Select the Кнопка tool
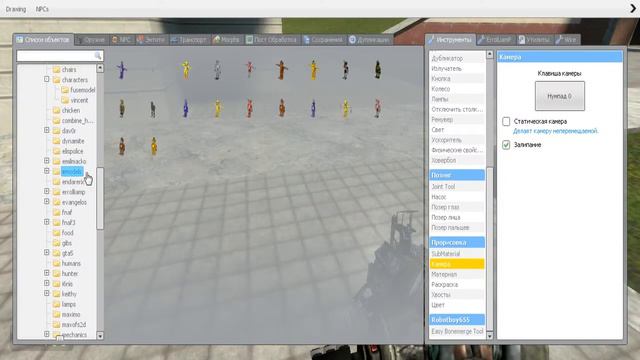 pyautogui.click(x=457, y=79)
